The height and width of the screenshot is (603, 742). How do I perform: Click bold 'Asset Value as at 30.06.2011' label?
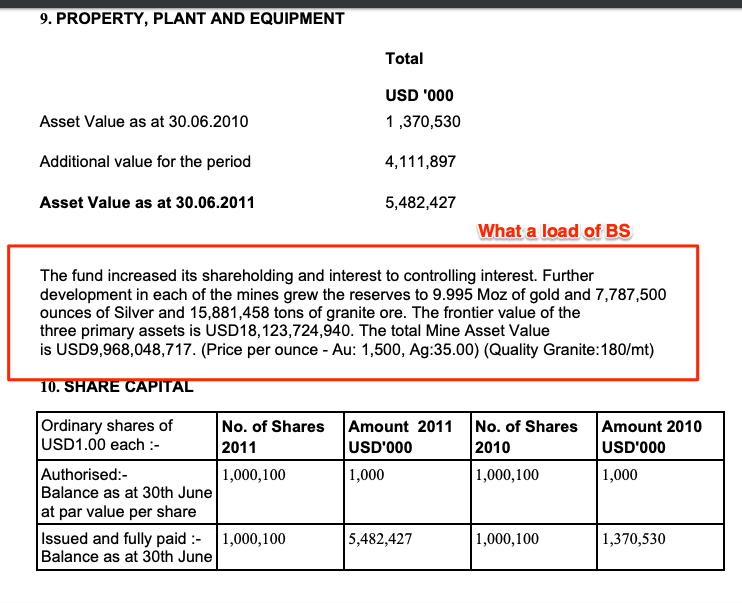pos(147,202)
